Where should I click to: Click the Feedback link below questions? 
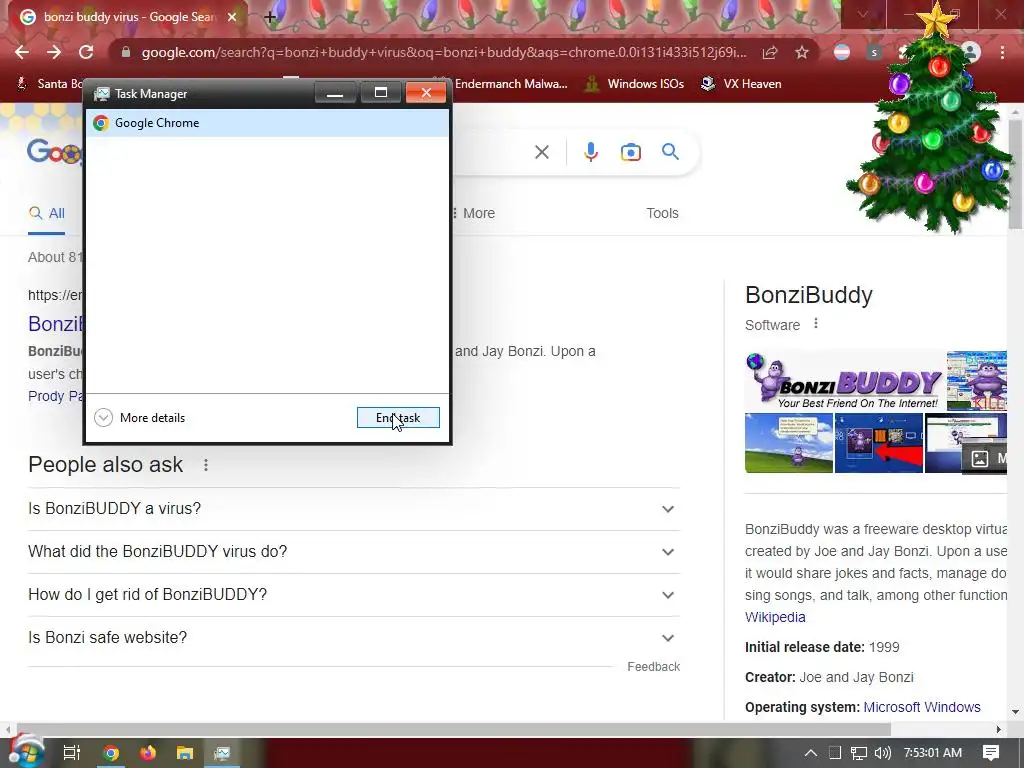coord(653,667)
